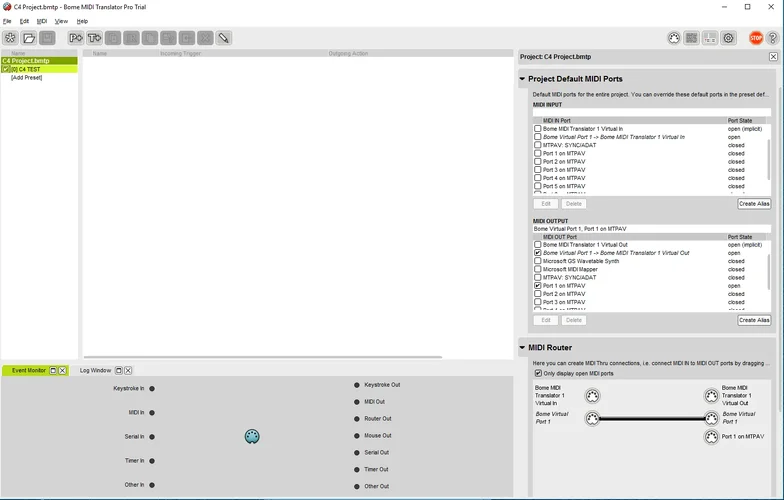This screenshot has height=500, width=784.
Task: Uncheck Port 1 on MTPAV output port
Action: [538, 286]
